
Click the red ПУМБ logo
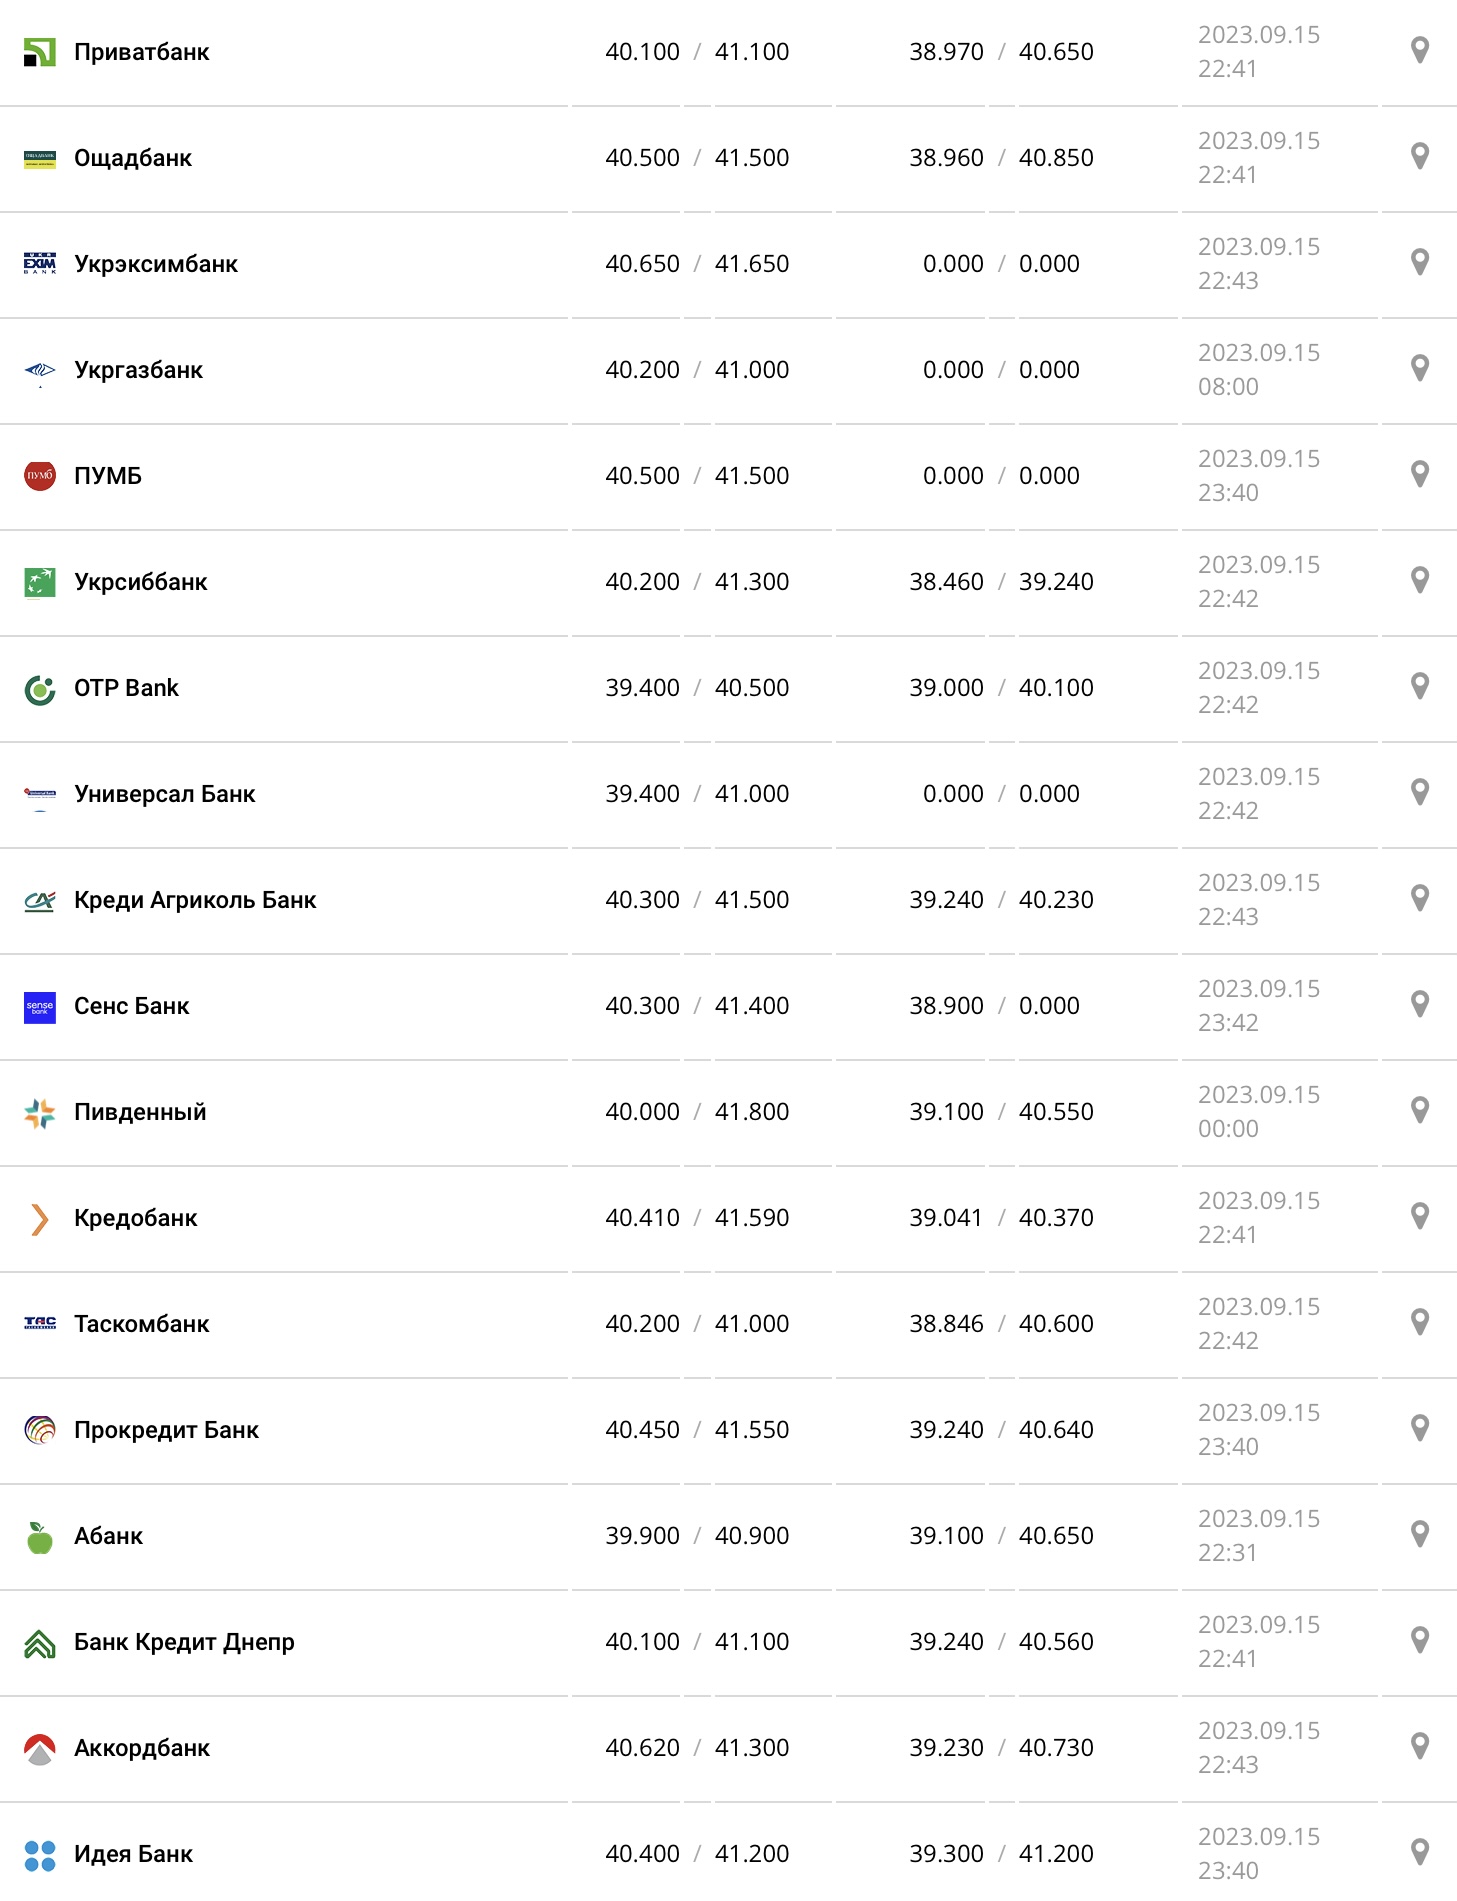pos(39,476)
